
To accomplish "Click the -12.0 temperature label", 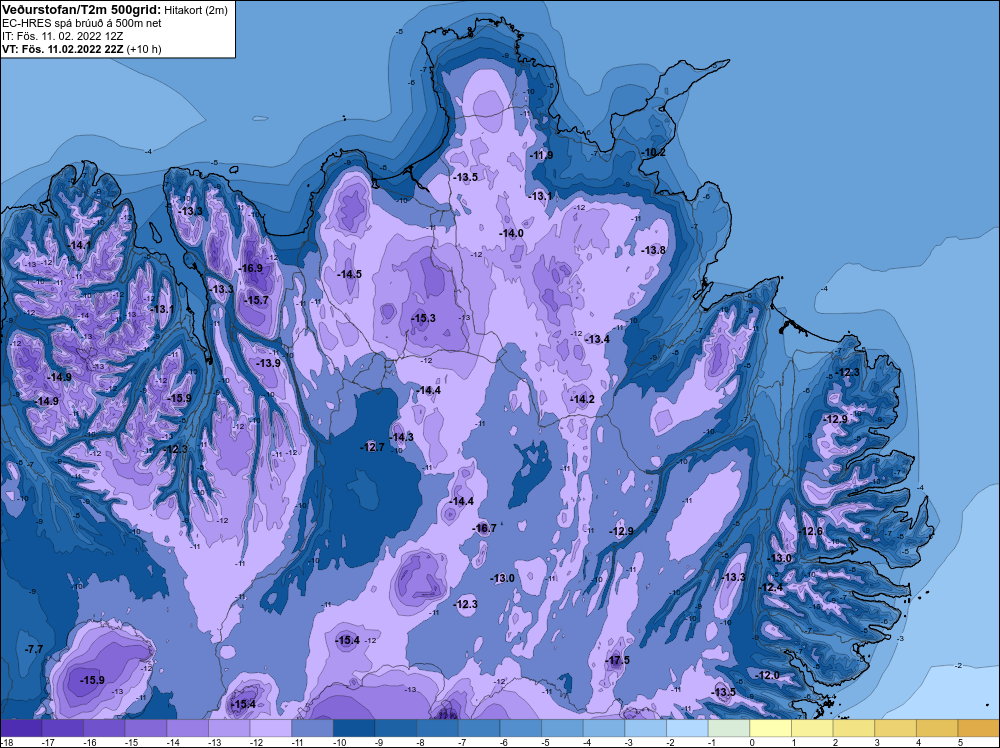I will coord(768,675).
